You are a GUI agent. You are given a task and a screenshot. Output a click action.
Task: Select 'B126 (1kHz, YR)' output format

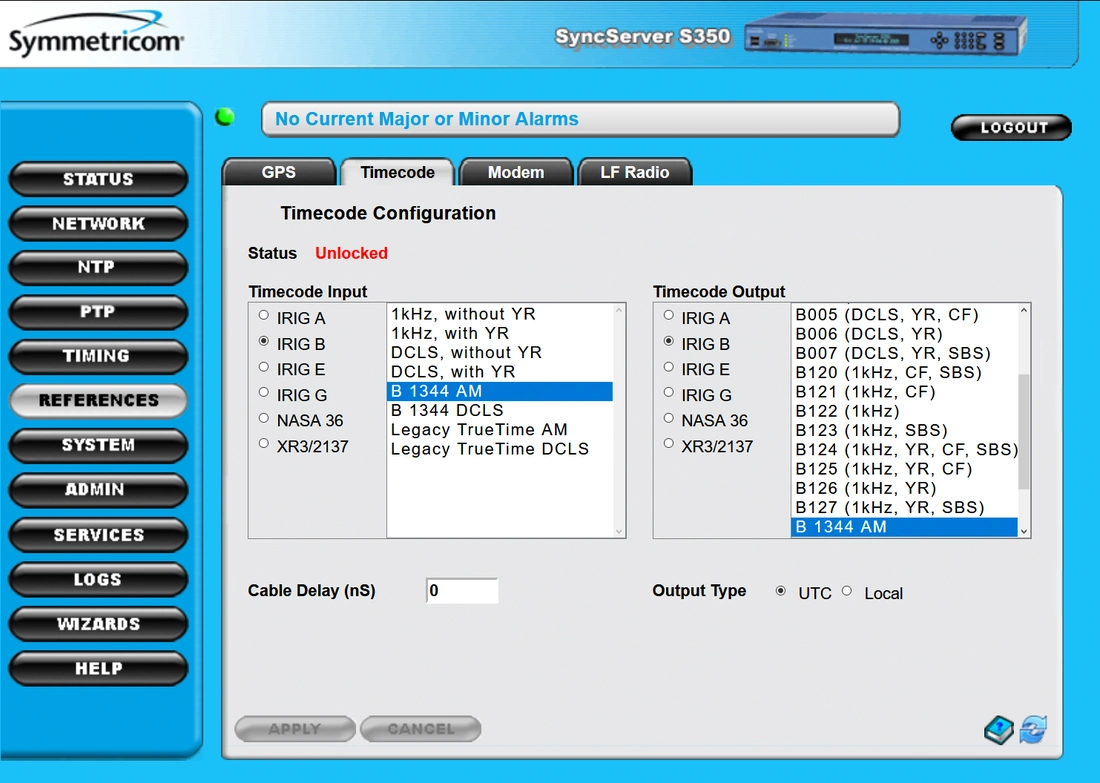pos(904,488)
